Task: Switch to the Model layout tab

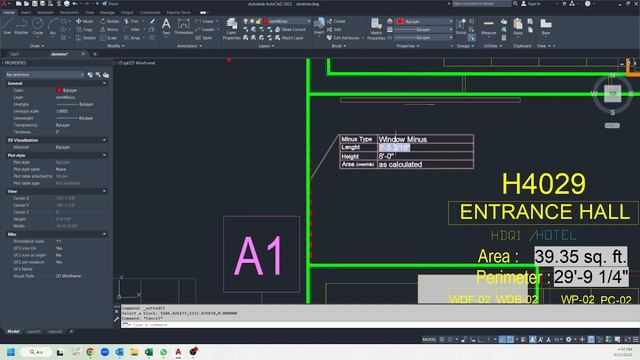Action: [x=13, y=331]
